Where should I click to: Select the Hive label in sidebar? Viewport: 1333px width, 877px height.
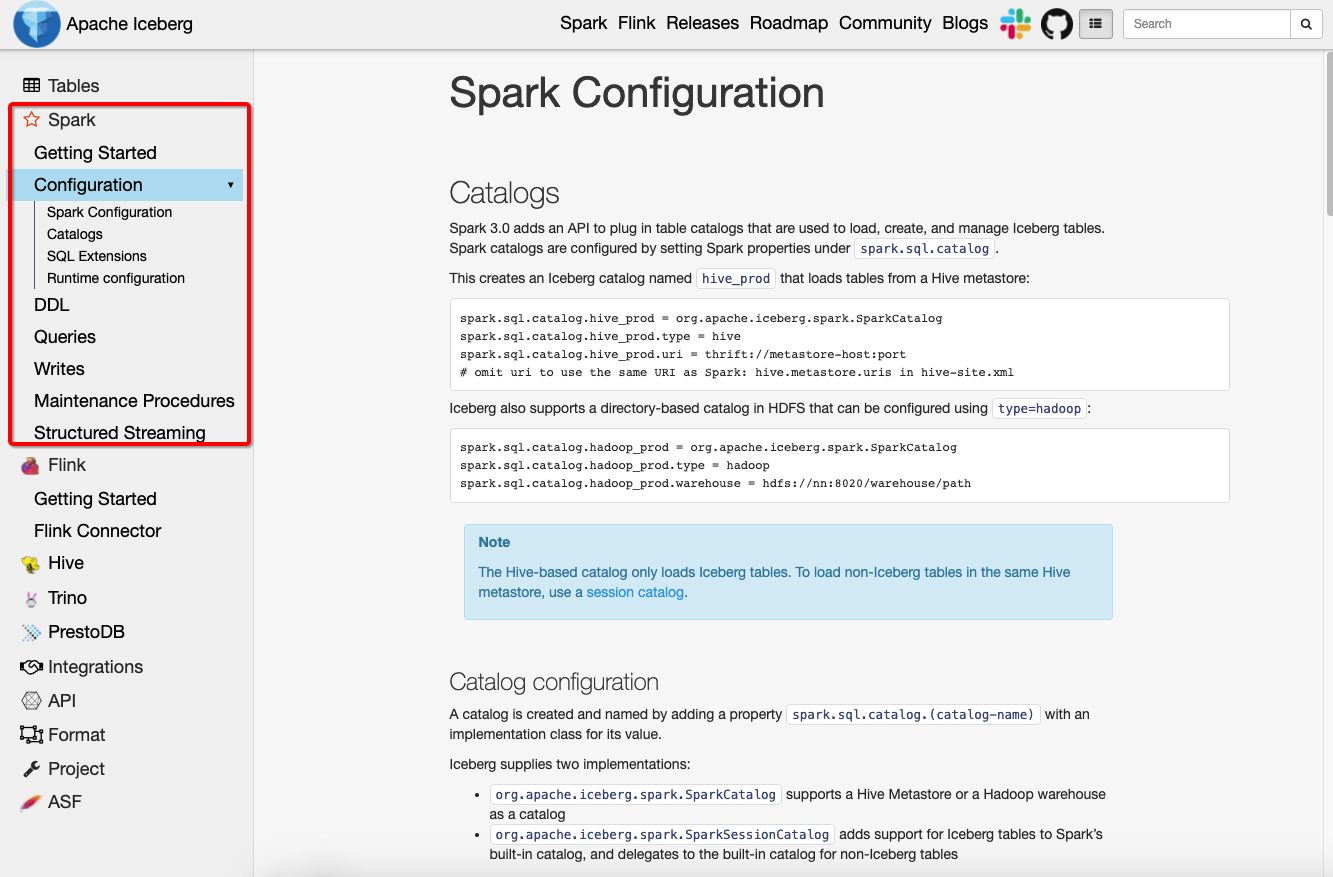66,563
